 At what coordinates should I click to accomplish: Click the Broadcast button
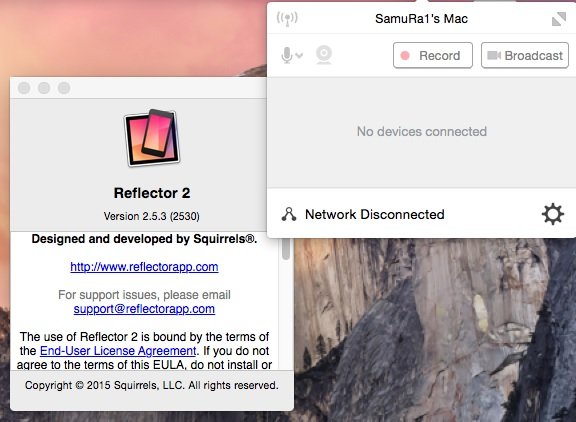(525, 55)
